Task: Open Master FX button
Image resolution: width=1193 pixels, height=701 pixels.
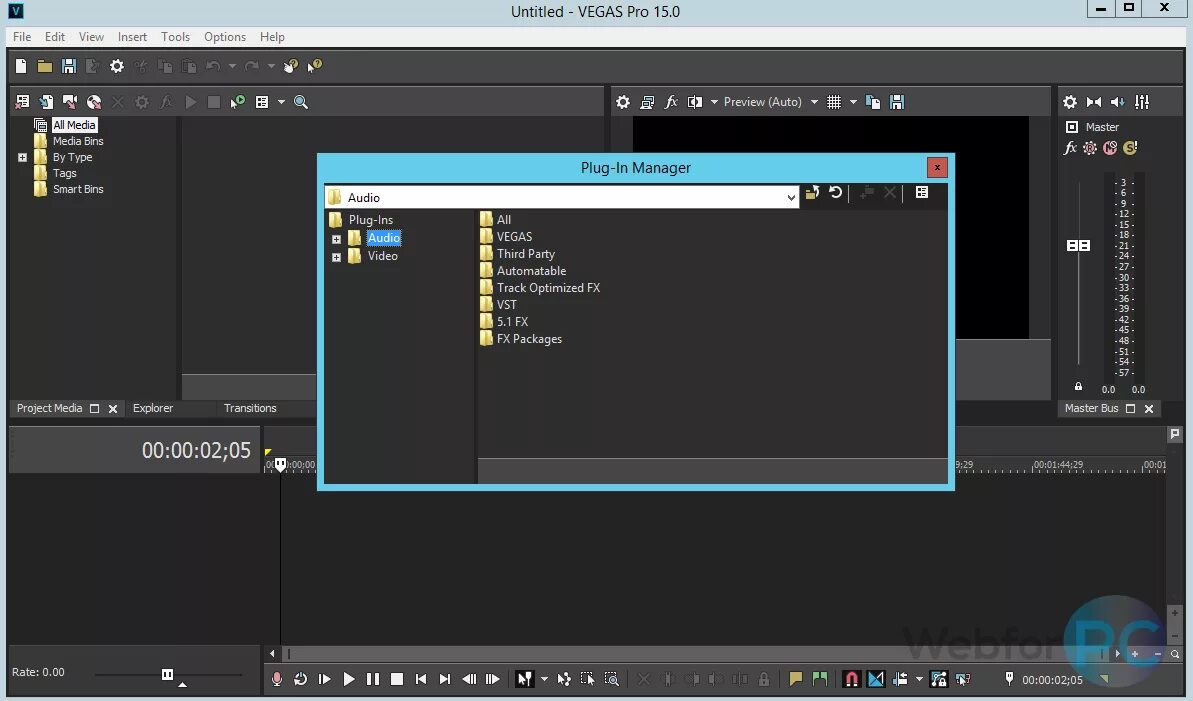Action: coord(1070,148)
